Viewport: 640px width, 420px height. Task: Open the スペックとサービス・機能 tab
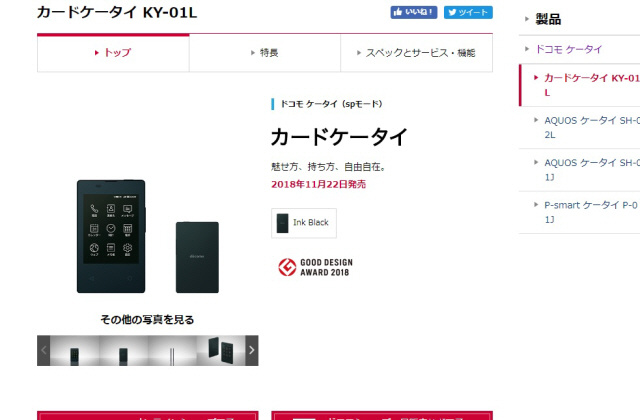pos(416,53)
